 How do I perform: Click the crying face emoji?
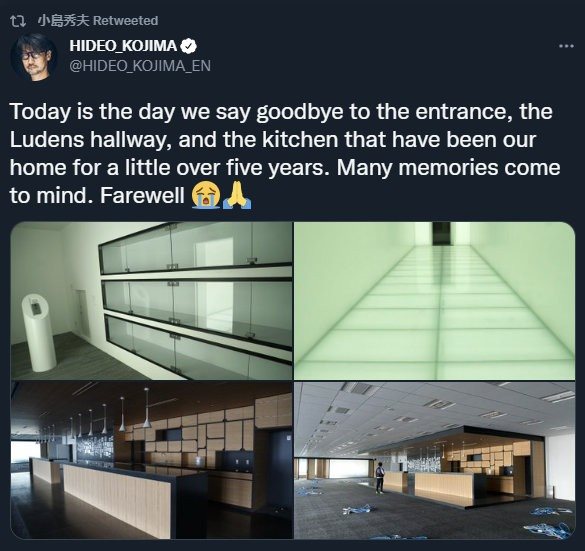pyautogui.click(x=206, y=196)
